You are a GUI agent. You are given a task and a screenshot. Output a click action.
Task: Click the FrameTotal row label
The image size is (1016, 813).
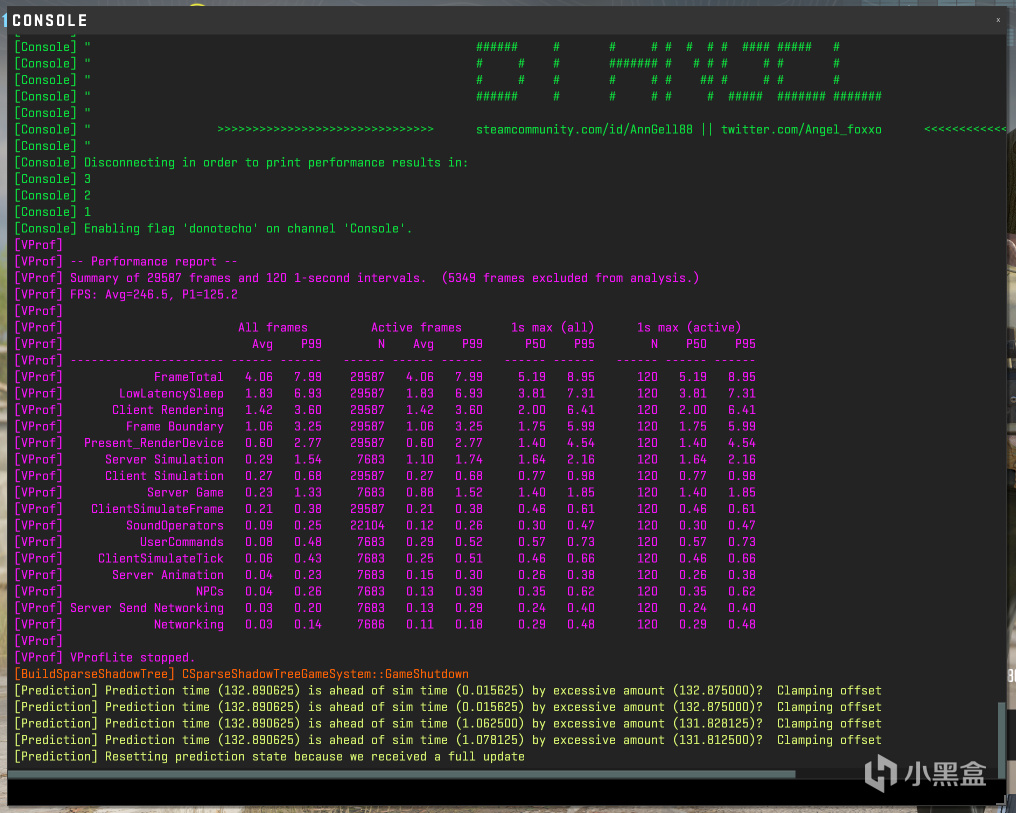[x=189, y=377]
